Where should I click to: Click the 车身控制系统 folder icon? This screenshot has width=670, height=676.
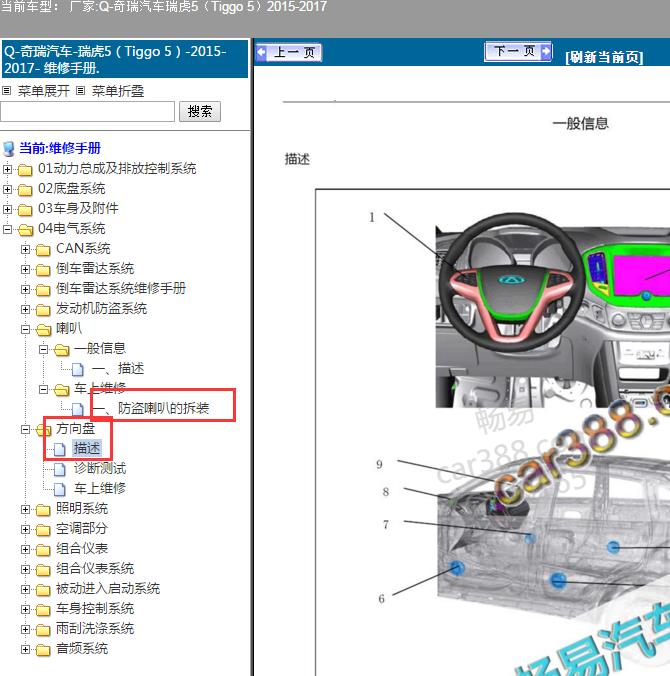click(43, 610)
